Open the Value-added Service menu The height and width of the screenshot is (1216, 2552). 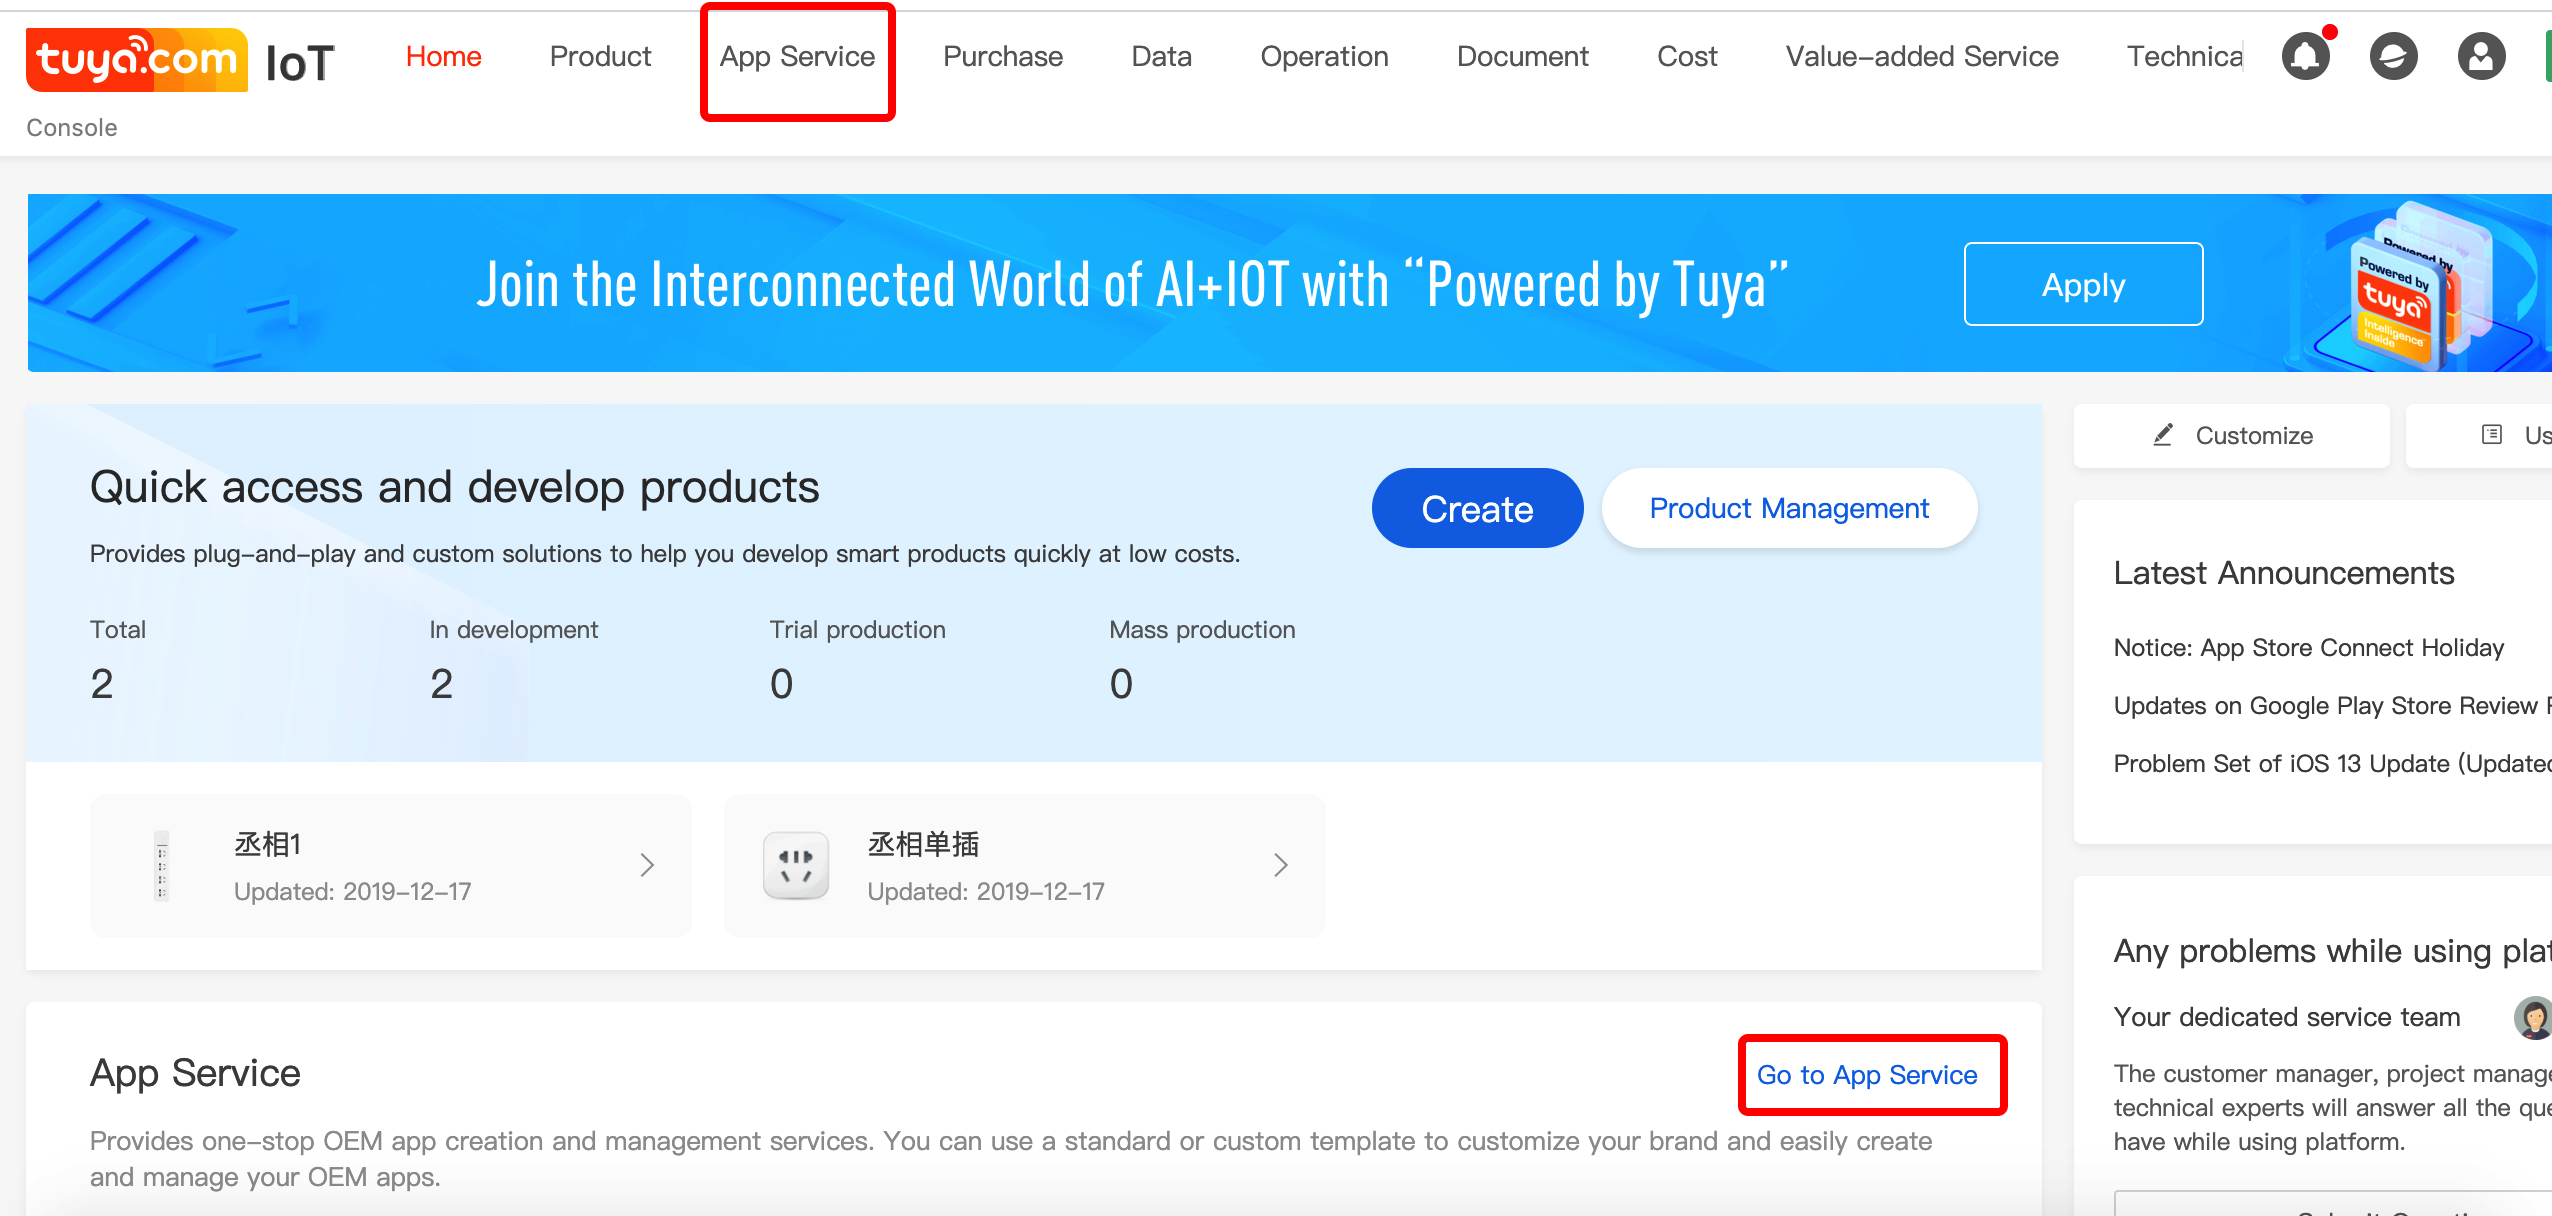pyautogui.click(x=1922, y=56)
